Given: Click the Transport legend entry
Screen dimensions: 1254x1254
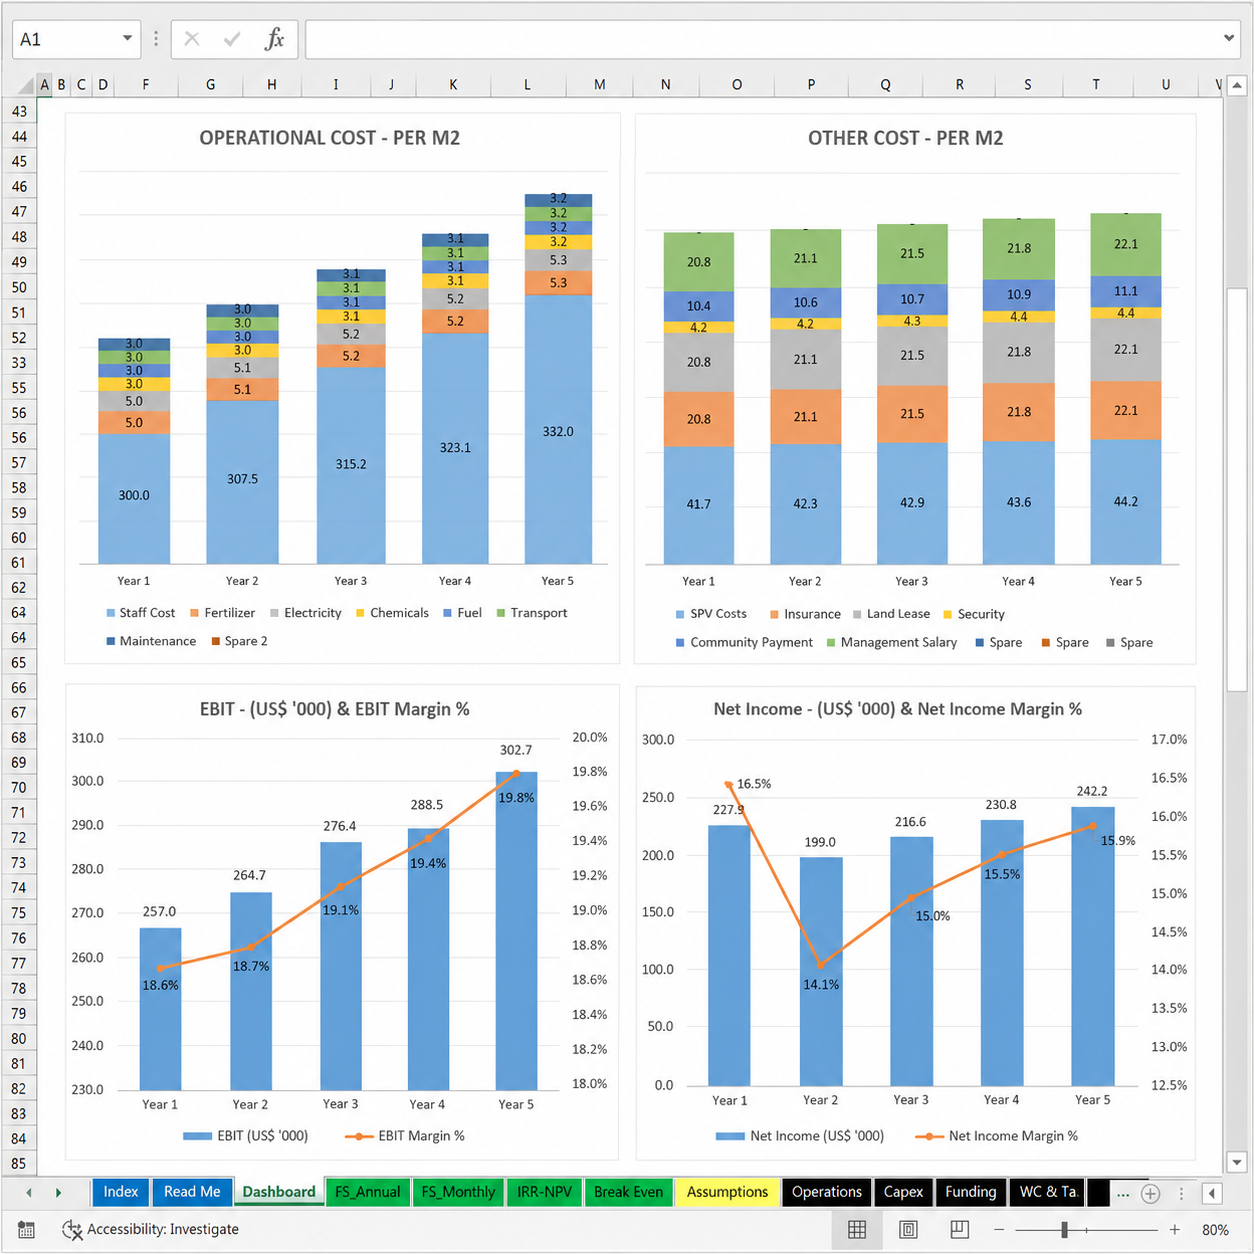Looking at the screenshot, I should pyautogui.click(x=531, y=613).
